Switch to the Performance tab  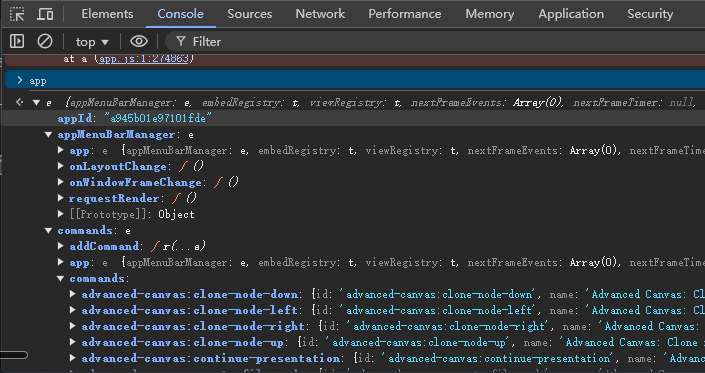[x=405, y=14]
